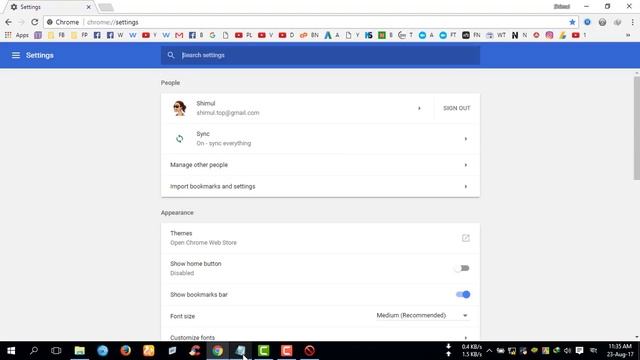Open a new tab with the new-tab button
The width and height of the screenshot is (640, 360).
tap(106, 7)
